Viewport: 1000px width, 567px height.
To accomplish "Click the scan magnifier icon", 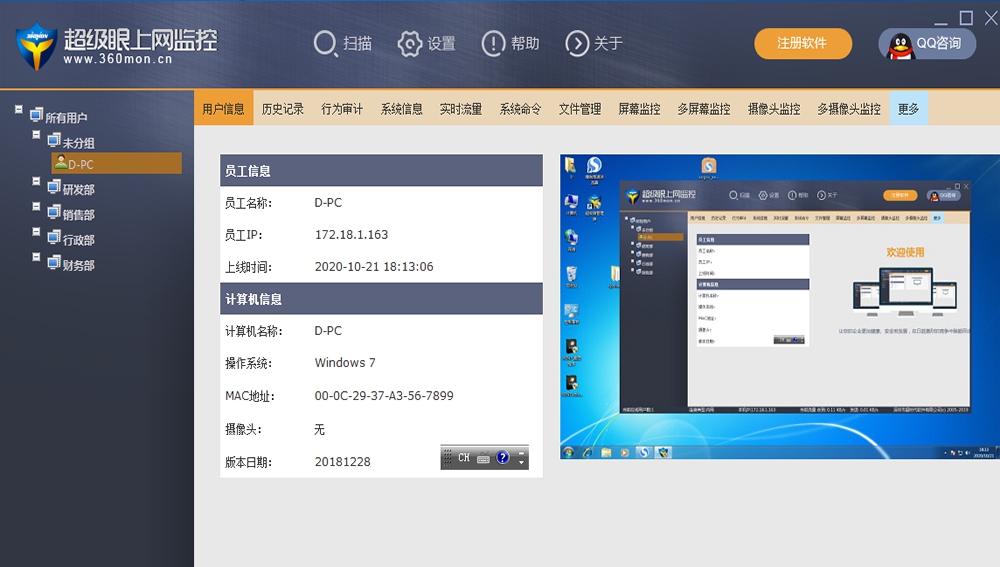I will click(325, 43).
